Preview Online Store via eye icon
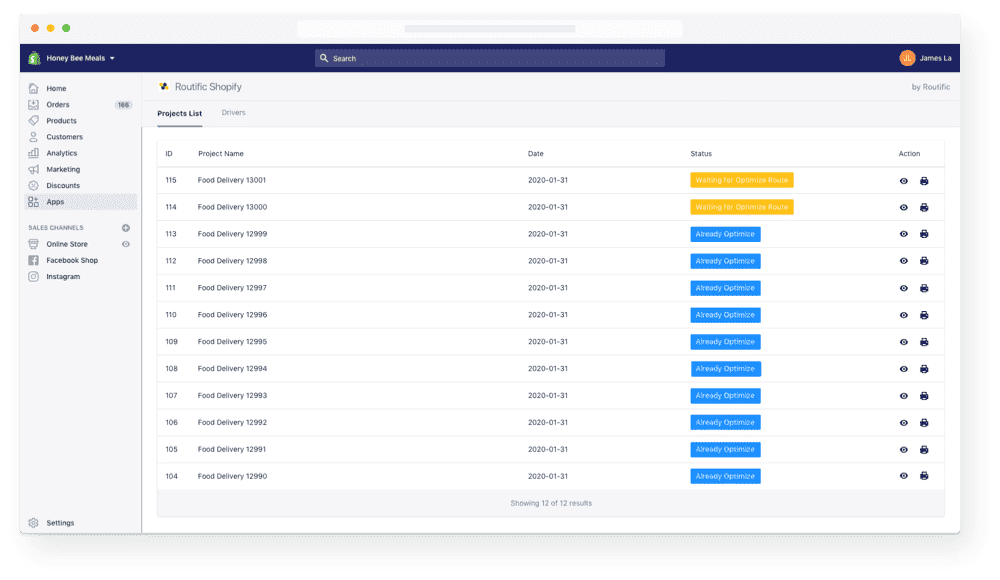Viewport: 1000px width, 580px height. tap(126, 244)
